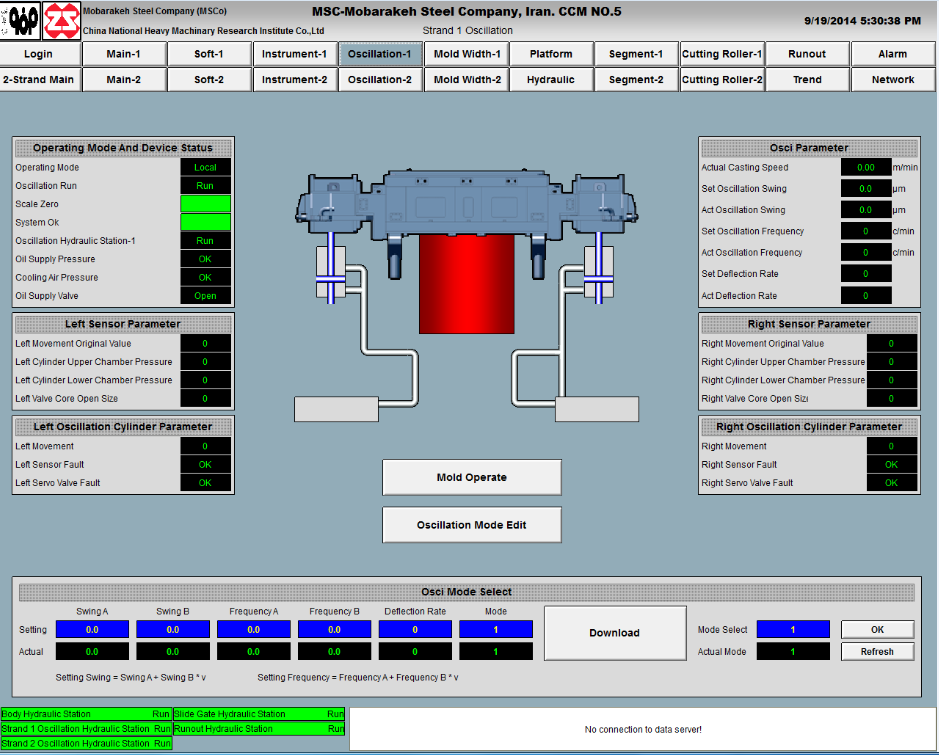Viewport: 939px width, 755px height.
Task: Switch to Oscillation-2 tab
Action: coord(380,80)
